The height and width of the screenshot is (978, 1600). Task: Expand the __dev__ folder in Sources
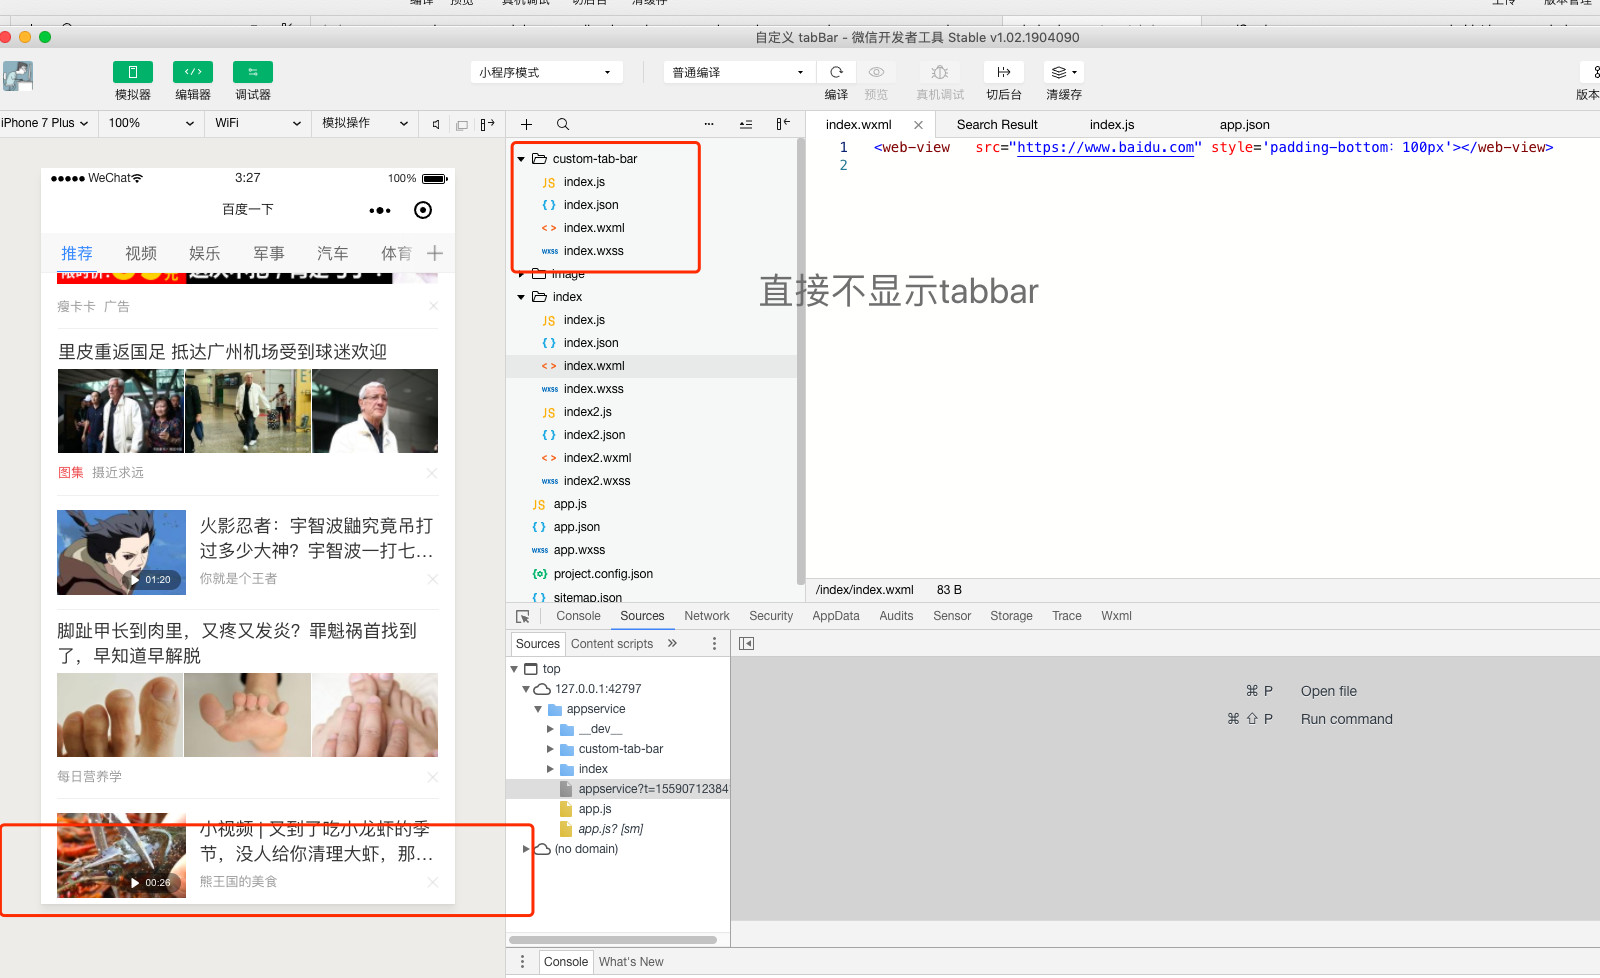coord(550,729)
